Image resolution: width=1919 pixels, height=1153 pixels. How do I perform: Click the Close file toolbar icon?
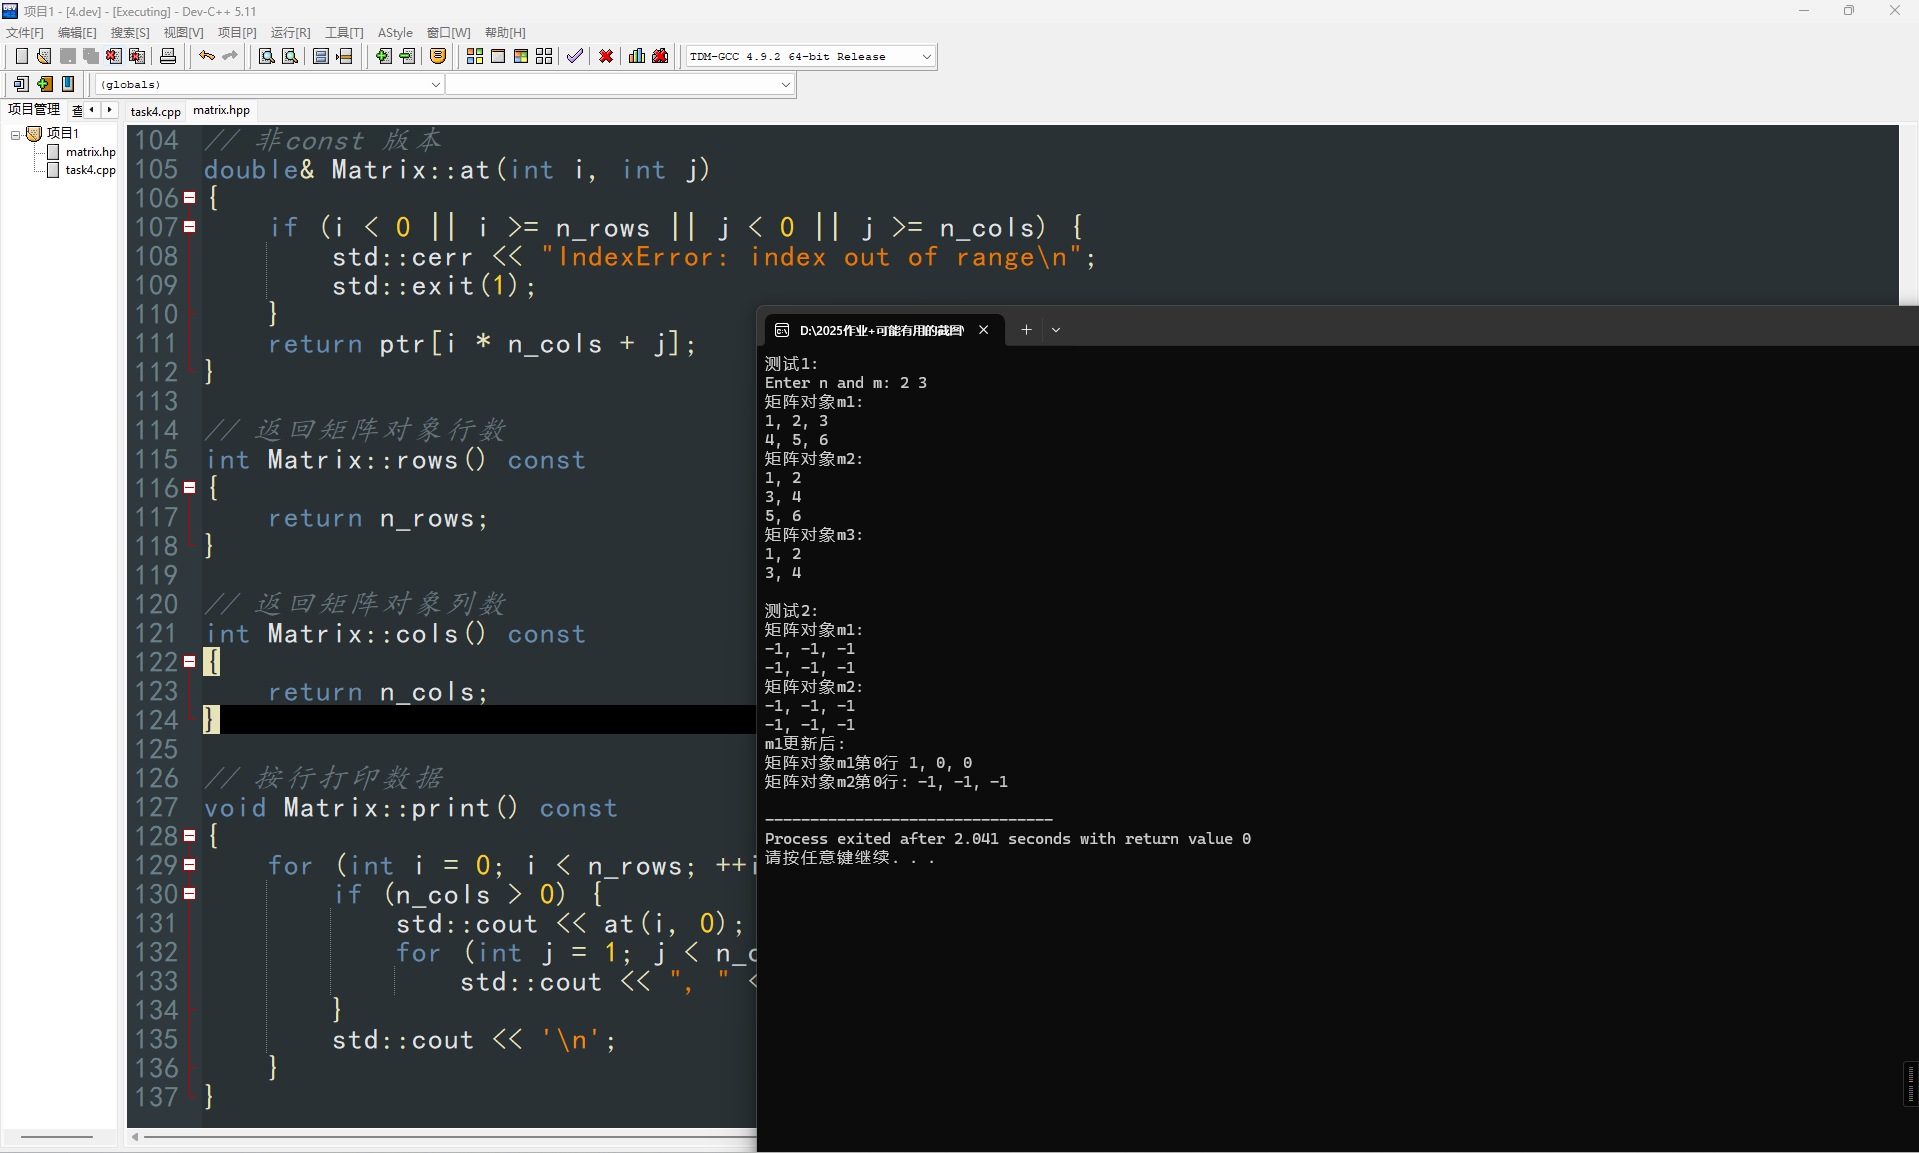[114, 56]
